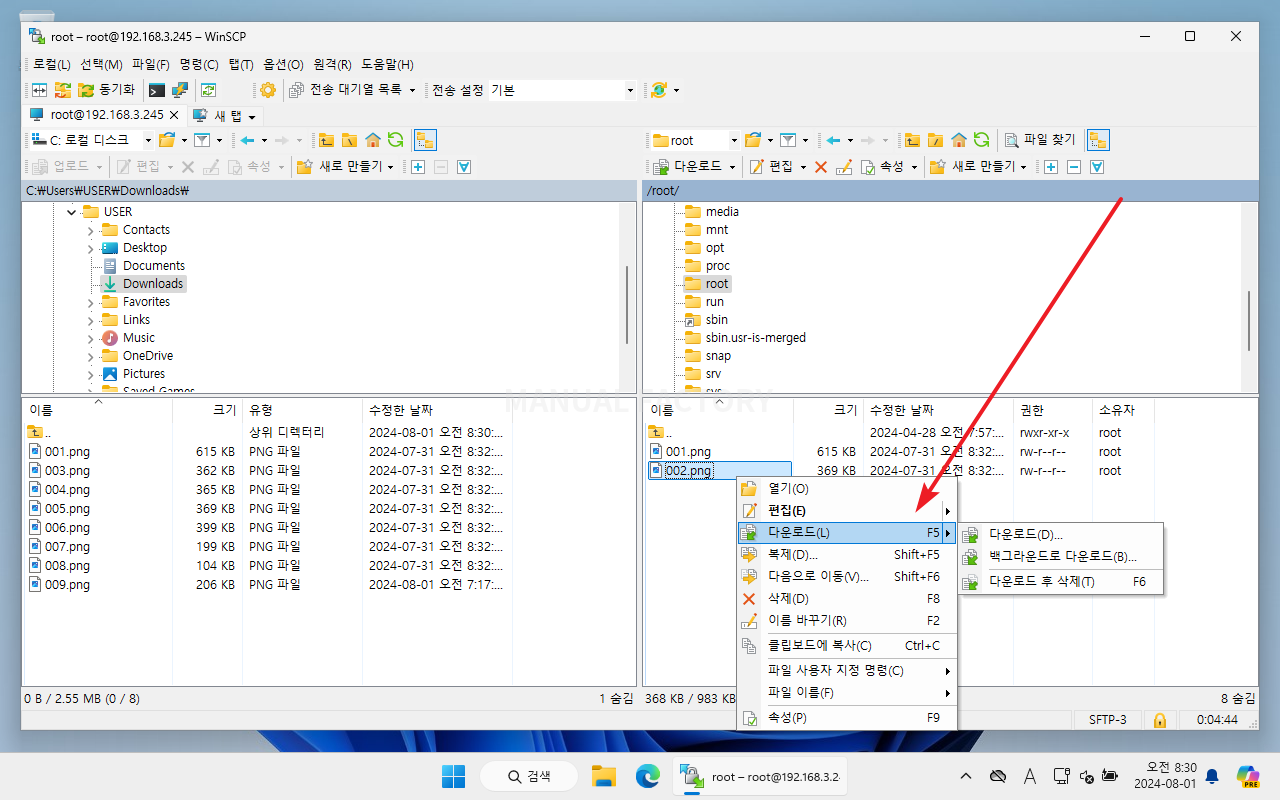The width and height of the screenshot is (1280, 800).
Task: Click the 새 탭 new tab button
Action: (x=225, y=115)
